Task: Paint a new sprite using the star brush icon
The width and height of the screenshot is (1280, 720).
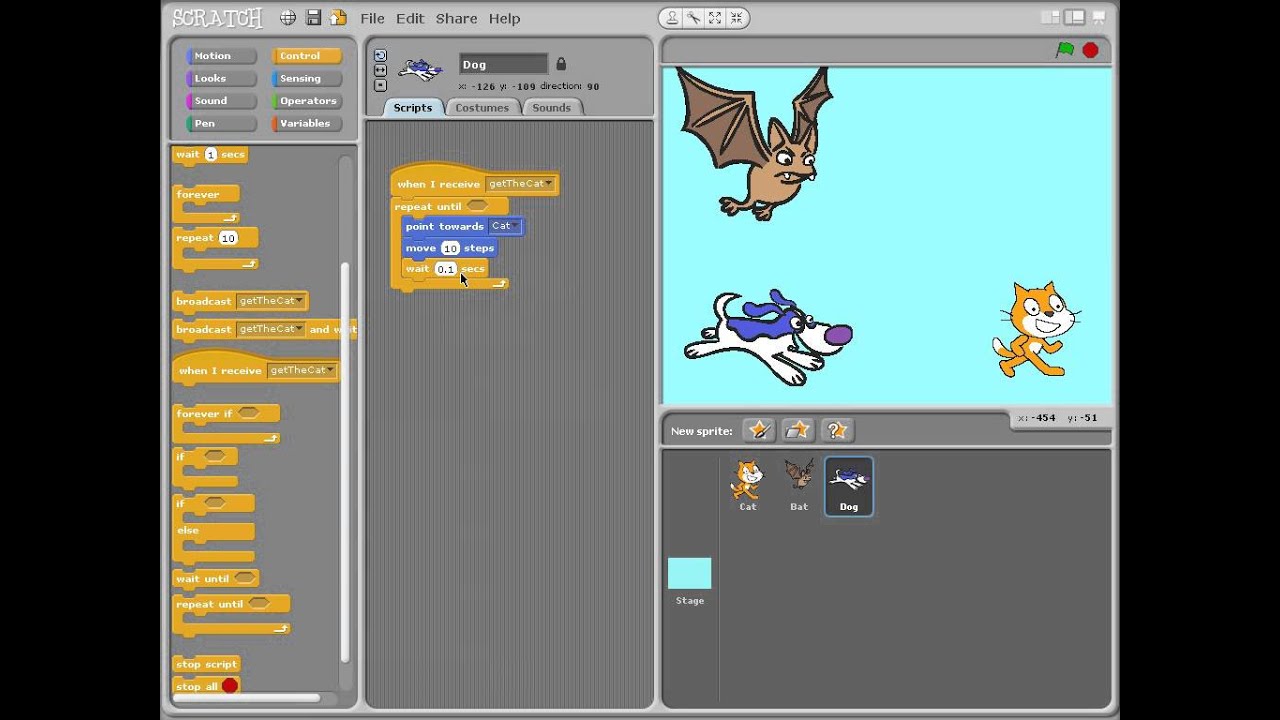Action: coord(759,430)
